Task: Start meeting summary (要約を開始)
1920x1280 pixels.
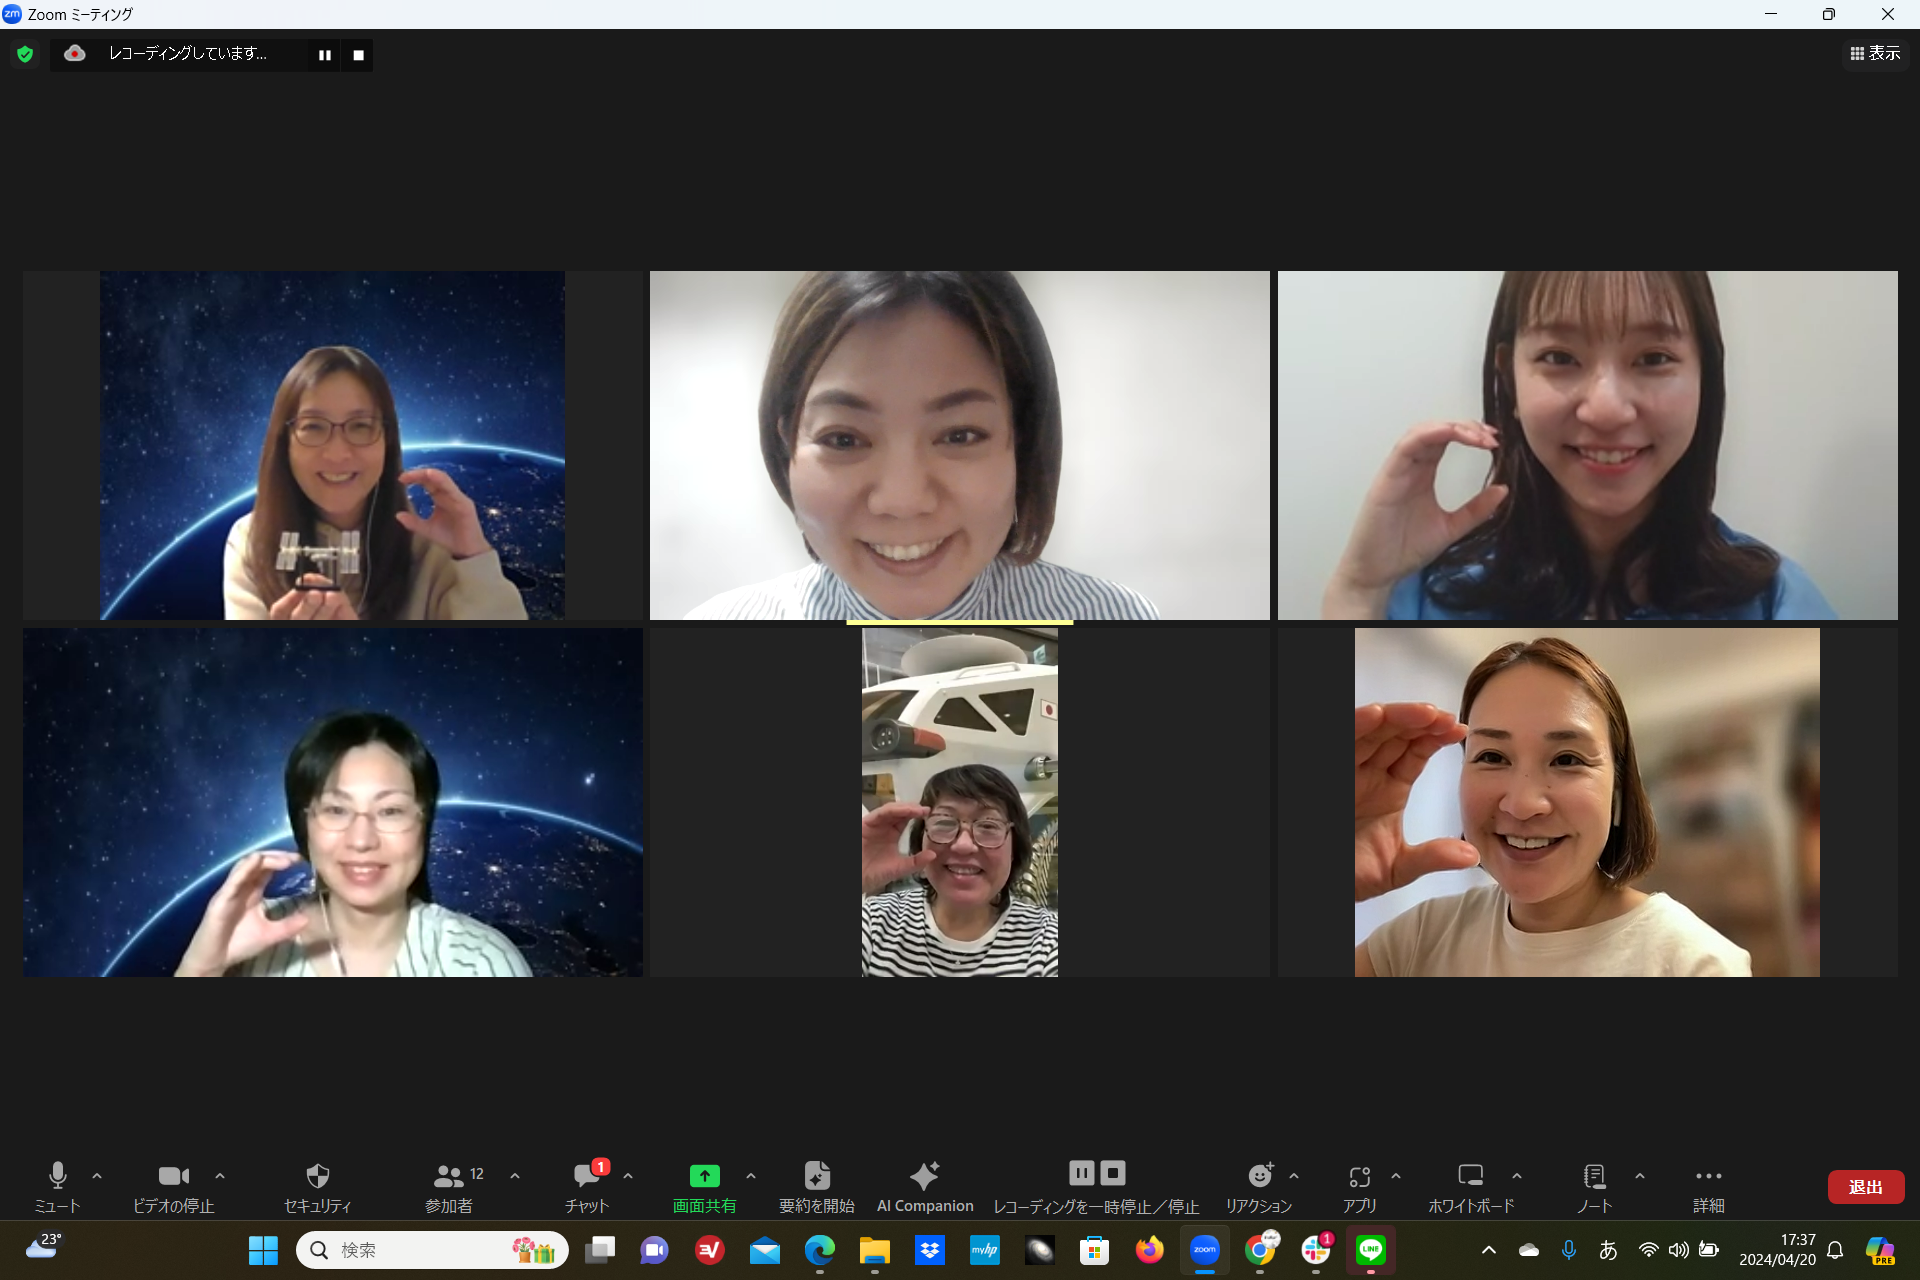Action: (x=816, y=1176)
